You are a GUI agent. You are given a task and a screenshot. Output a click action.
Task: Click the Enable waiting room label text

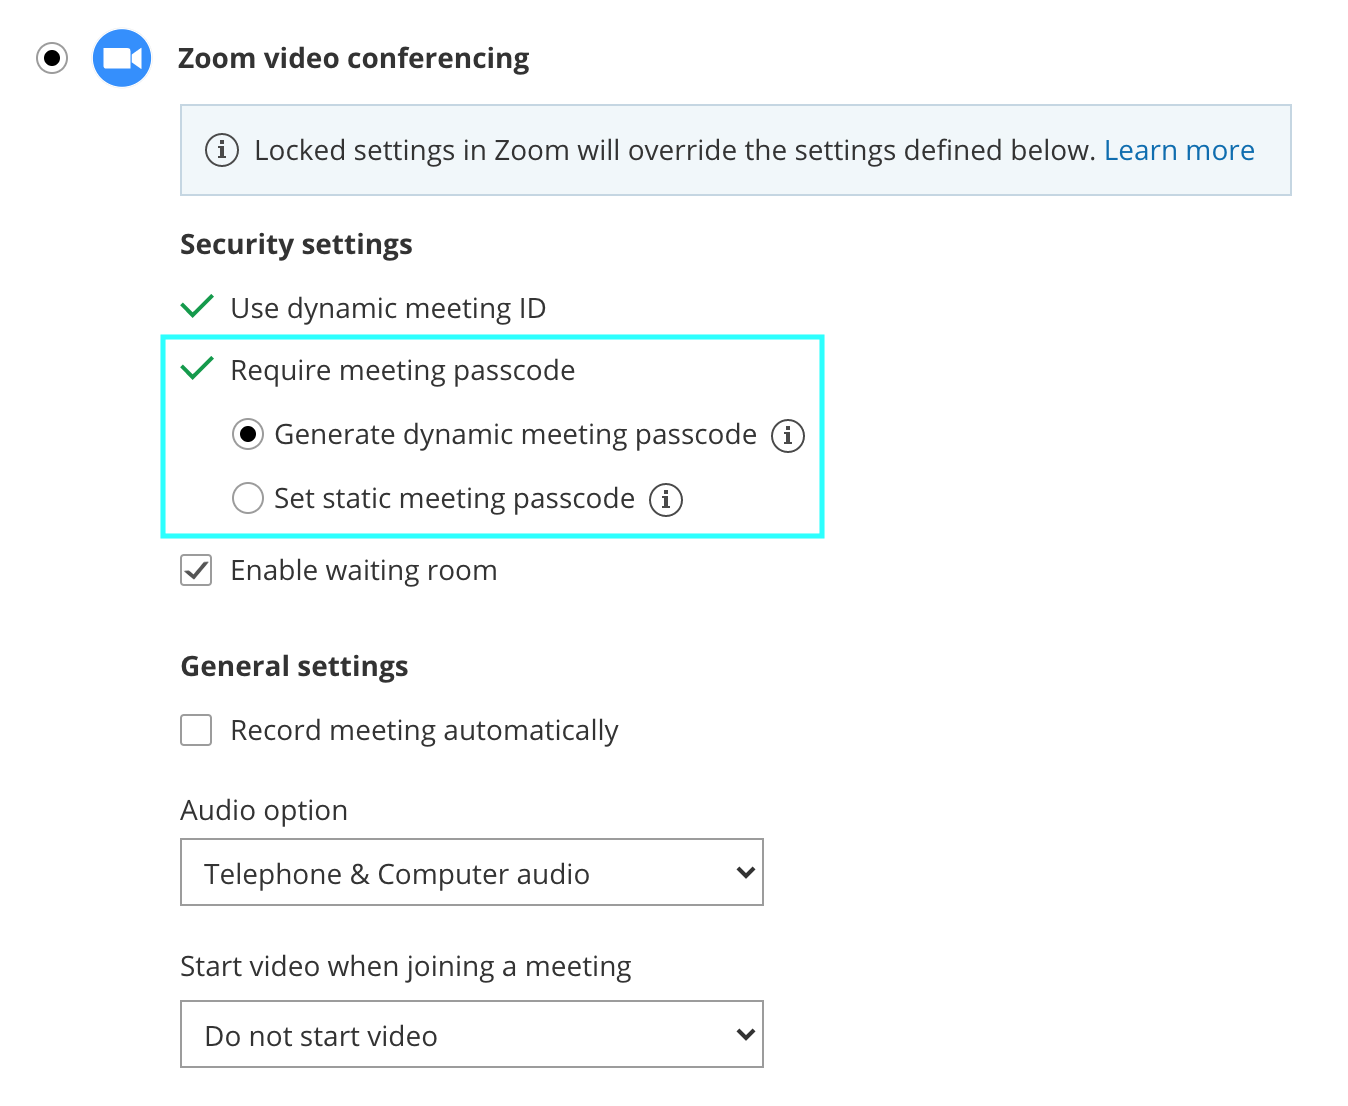click(x=363, y=570)
